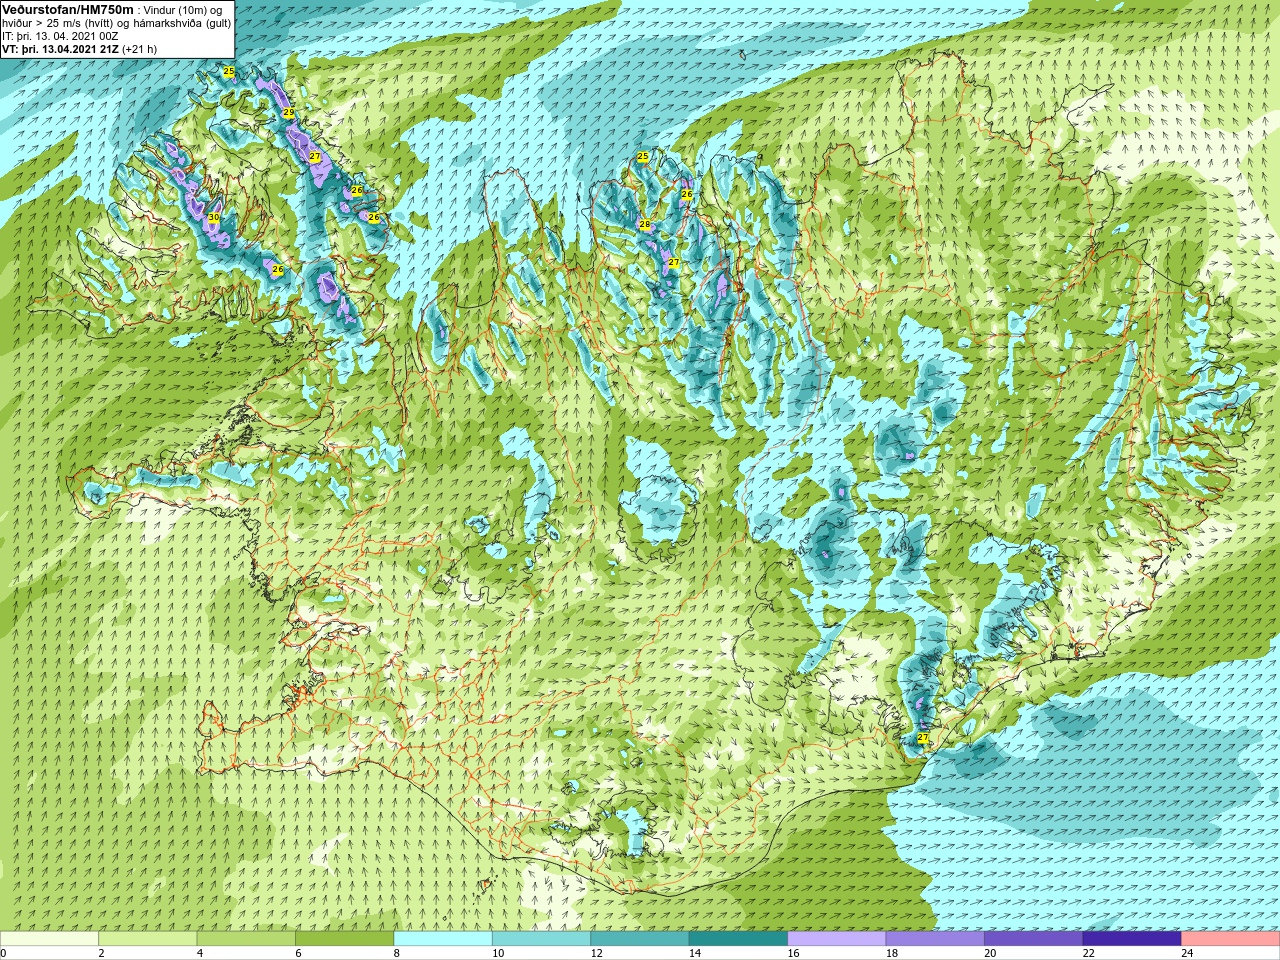Click the yellow gust label reading 29
Screen dimensions: 1280x960
pos(289,113)
